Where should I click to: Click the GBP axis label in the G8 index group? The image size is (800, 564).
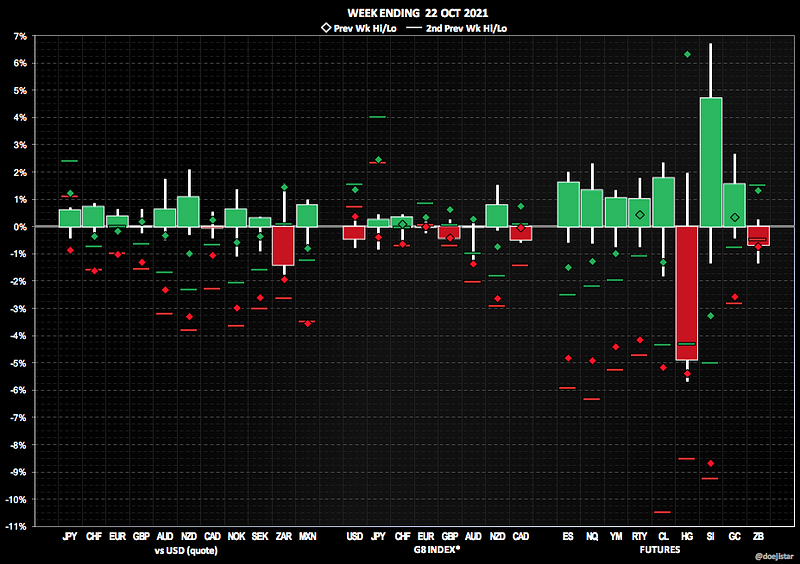(449, 536)
